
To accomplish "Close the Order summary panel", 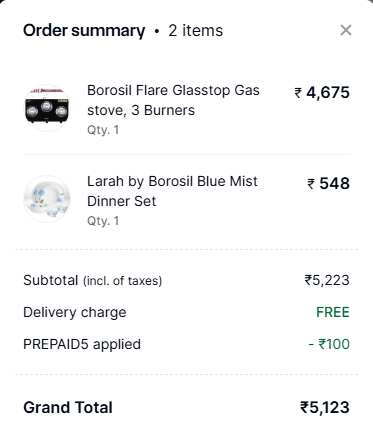I will click(346, 30).
